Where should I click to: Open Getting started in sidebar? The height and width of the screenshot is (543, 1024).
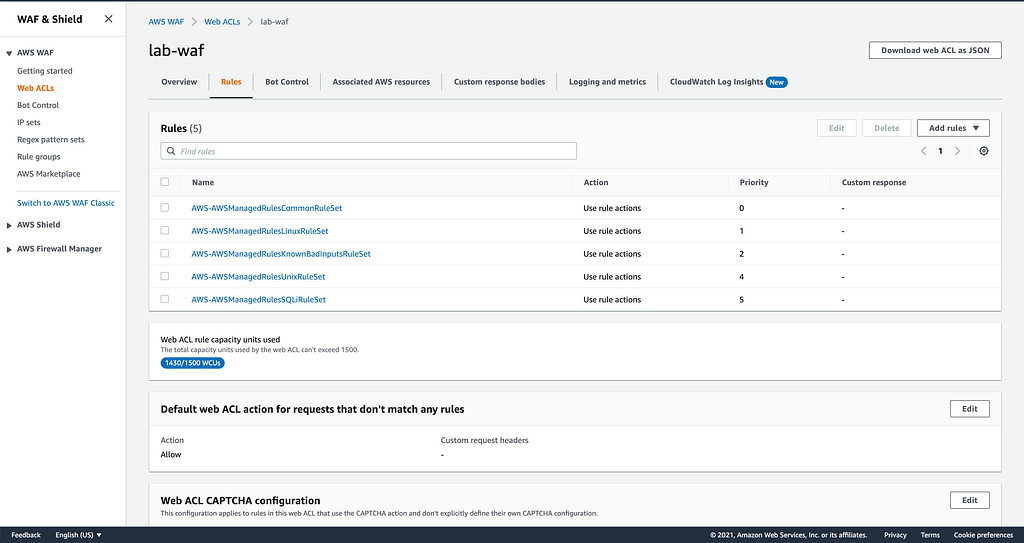click(44, 71)
